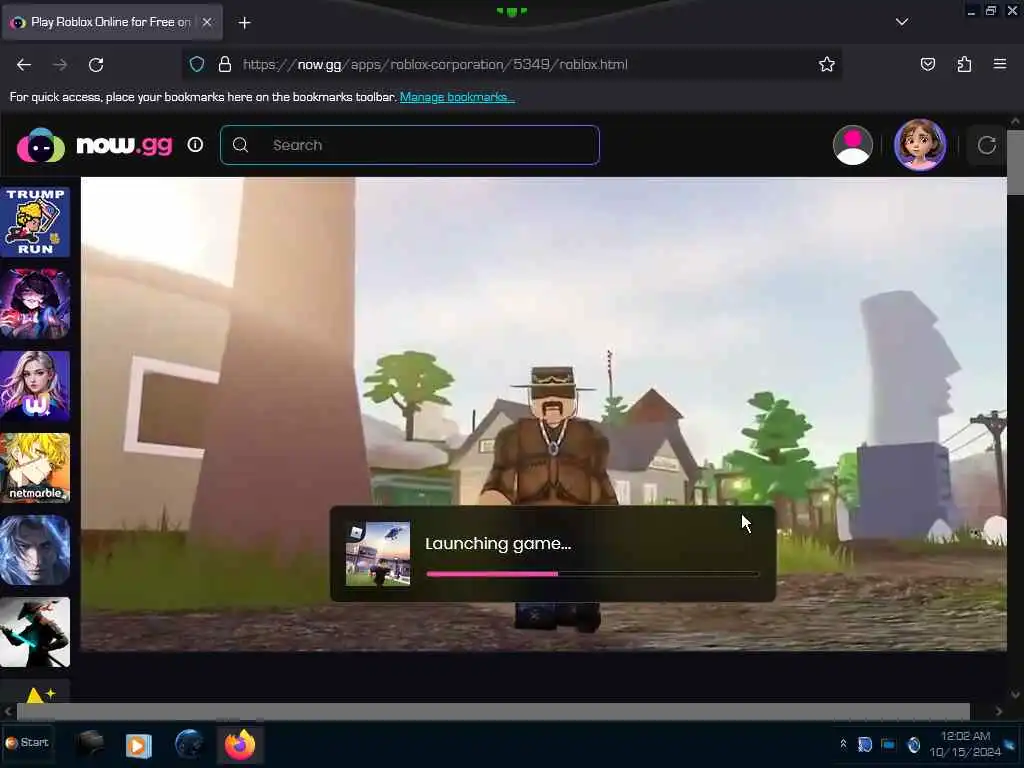Click the Roblox thumbnail in launch dialog
Screen dimensions: 1024x768
click(x=378, y=554)
